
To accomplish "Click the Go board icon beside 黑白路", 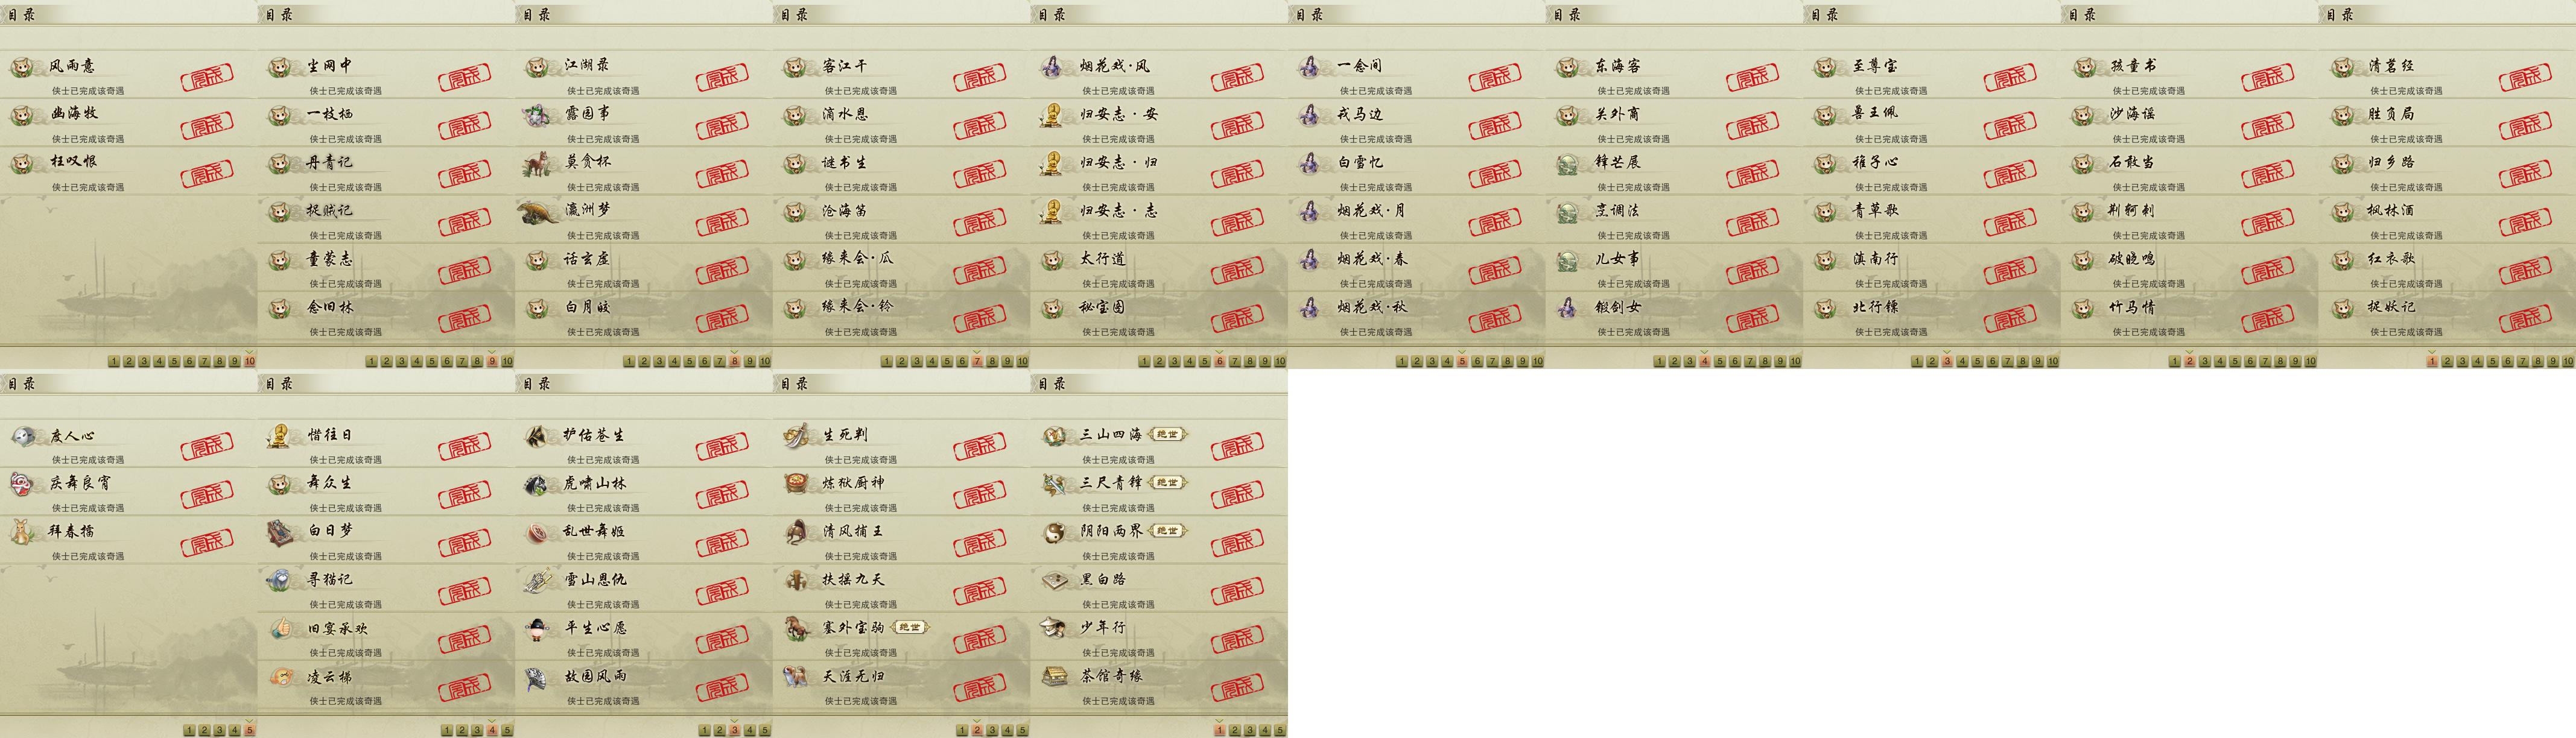I will tap(1054, 580).
